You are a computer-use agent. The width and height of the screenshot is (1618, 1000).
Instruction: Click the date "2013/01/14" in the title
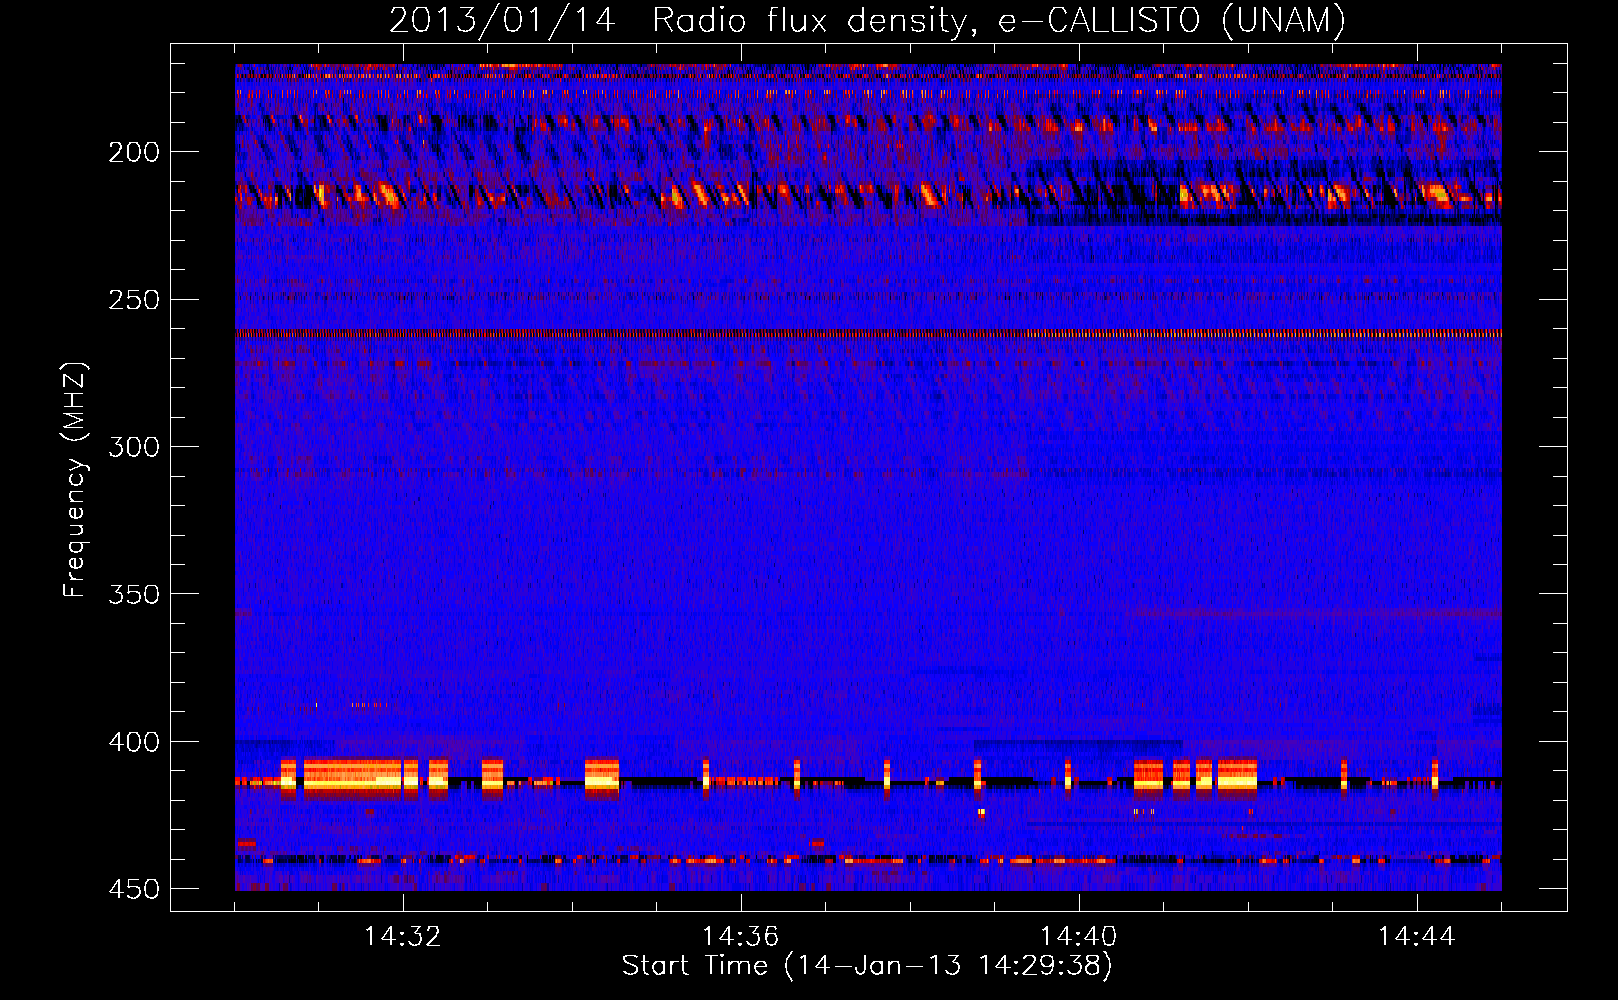pos(502,20)
